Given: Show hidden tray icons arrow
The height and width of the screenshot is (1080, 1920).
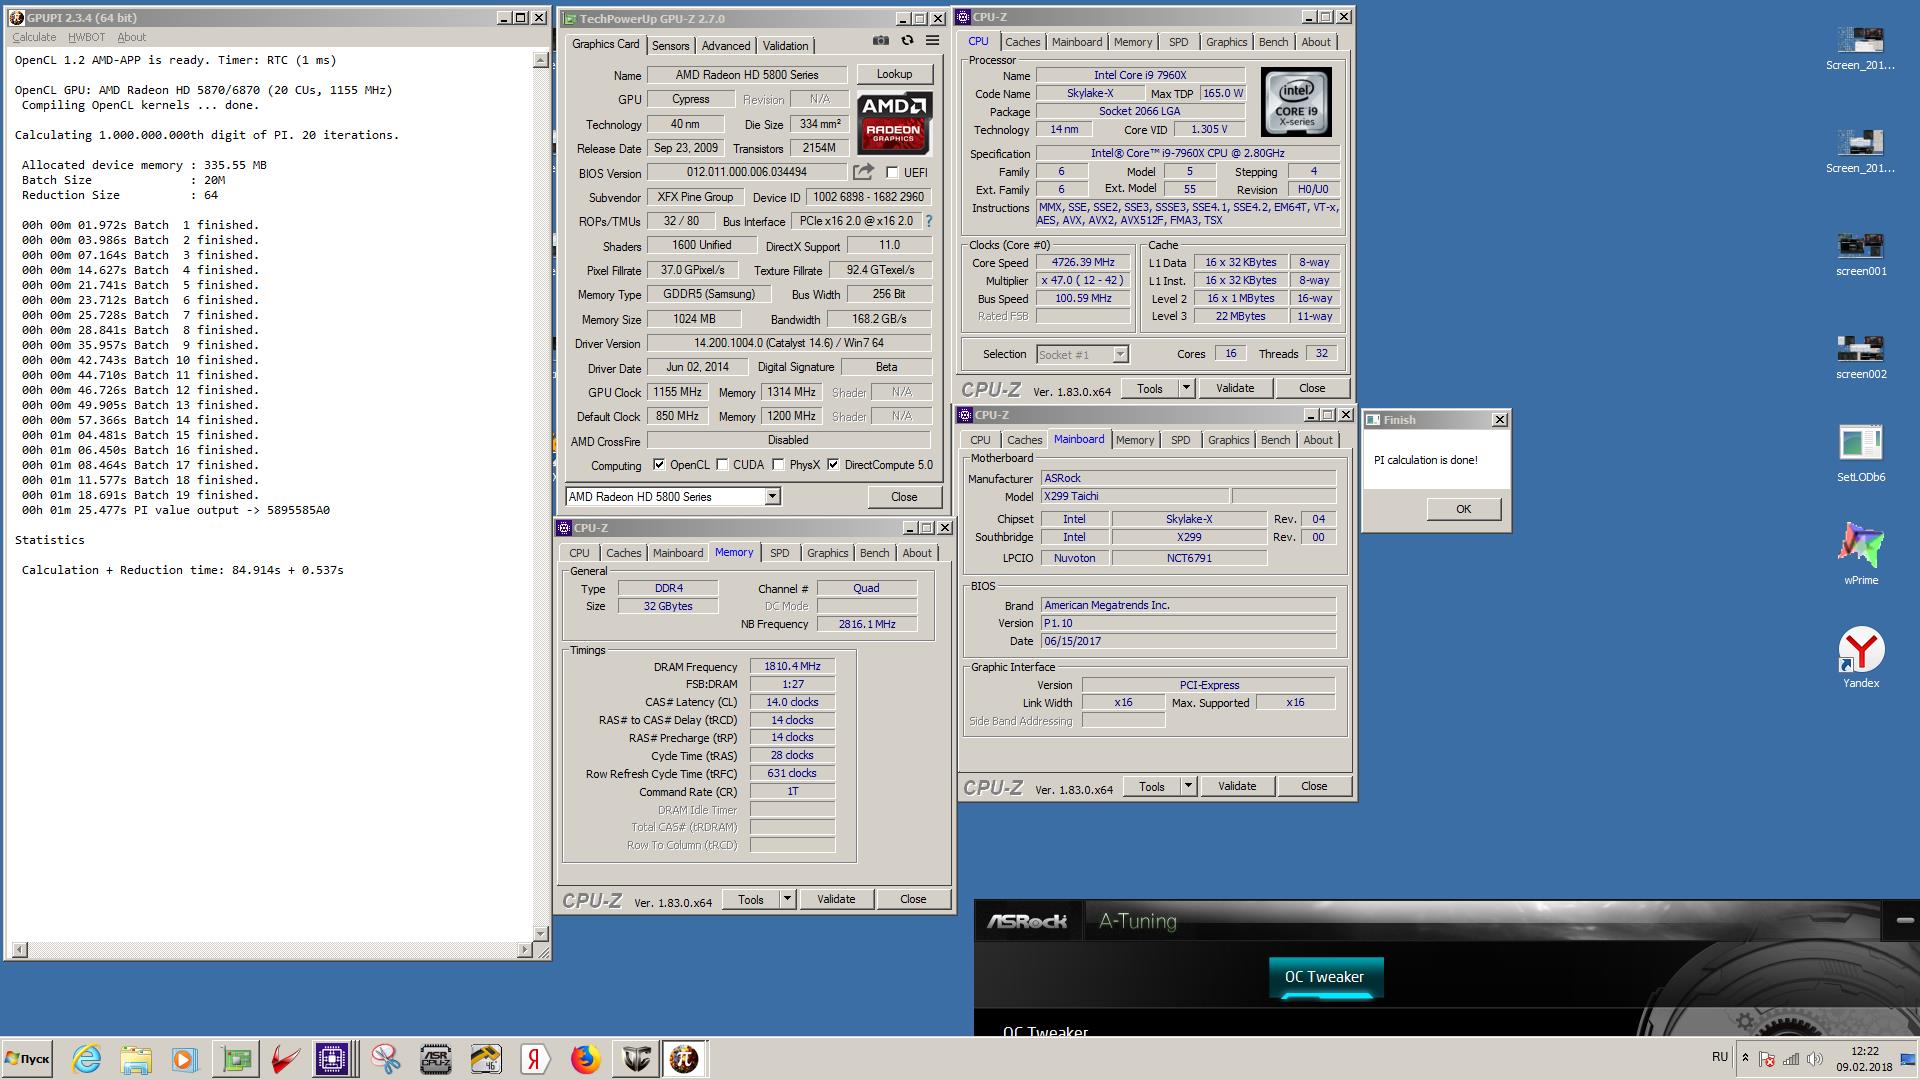Looking at the screenshot, I should pos(1745,1059).
